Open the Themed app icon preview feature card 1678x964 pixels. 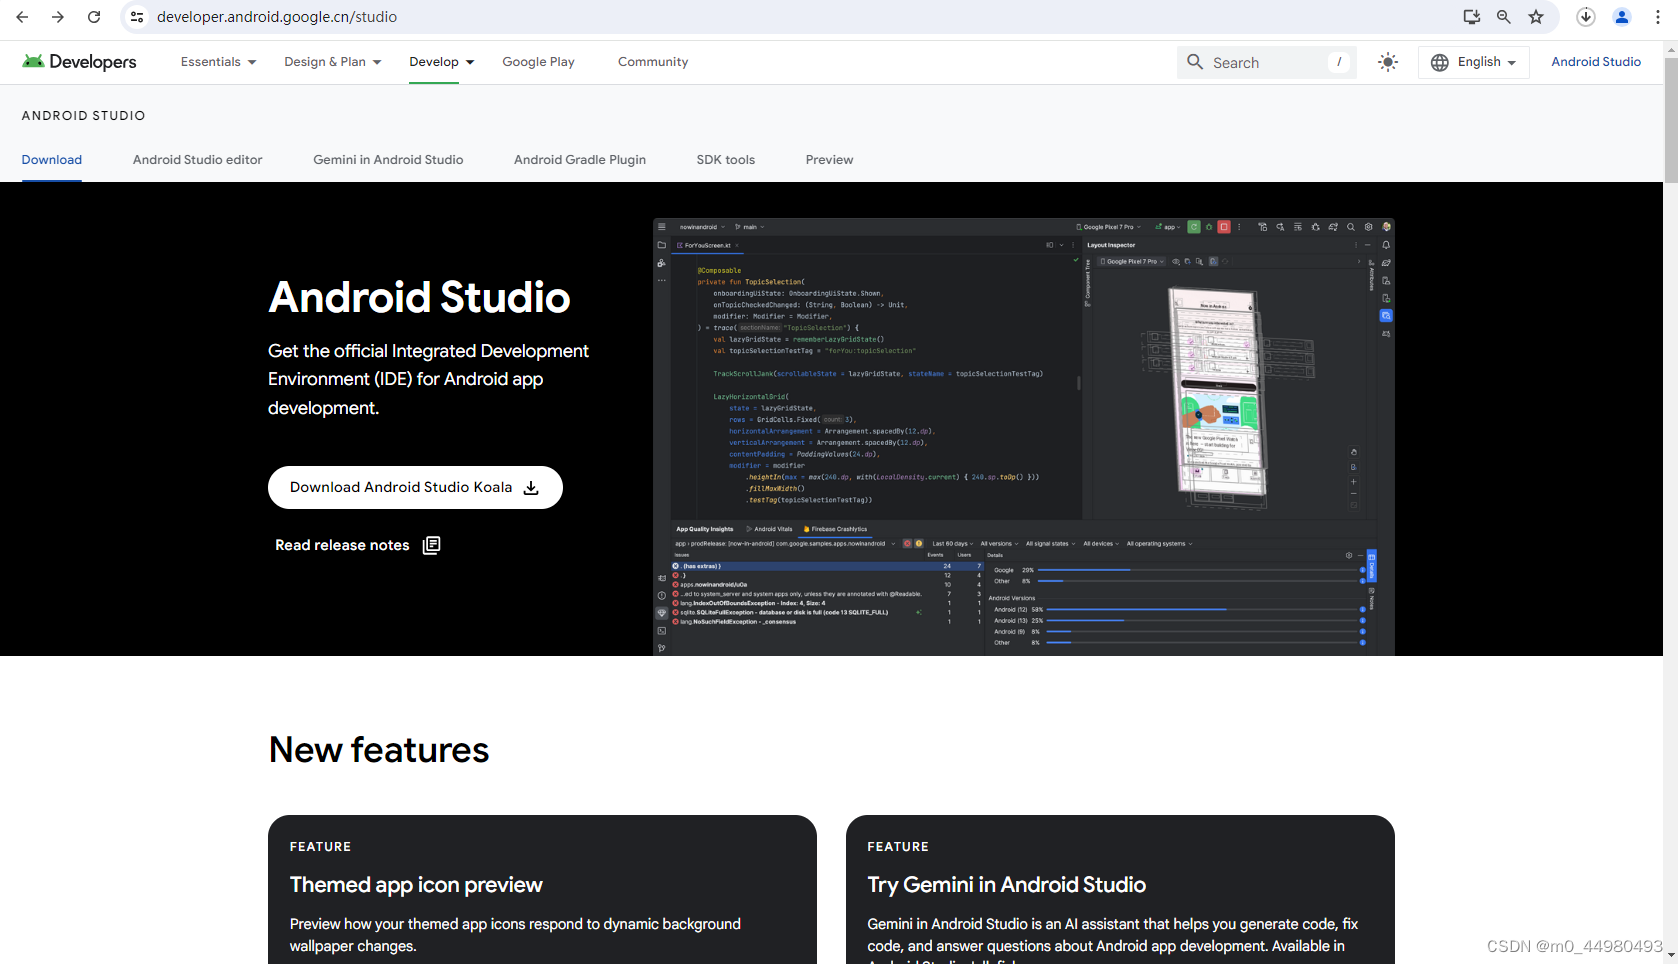coord(542,890)
